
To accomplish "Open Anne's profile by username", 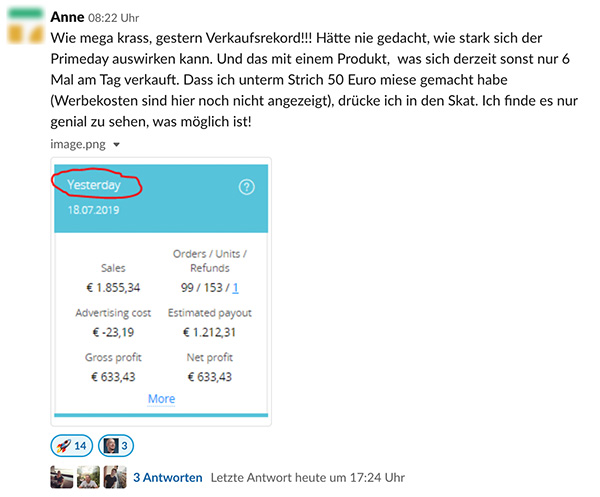I will 67,17.
